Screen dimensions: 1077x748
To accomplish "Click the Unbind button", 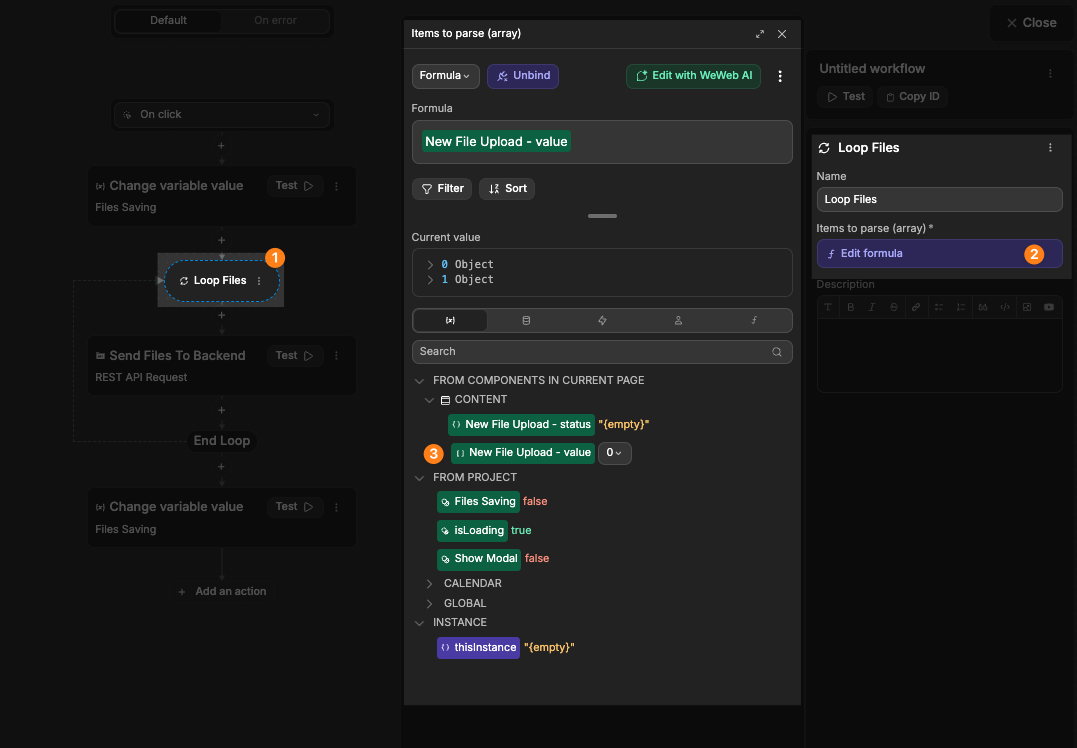I will tap(523, 76).
